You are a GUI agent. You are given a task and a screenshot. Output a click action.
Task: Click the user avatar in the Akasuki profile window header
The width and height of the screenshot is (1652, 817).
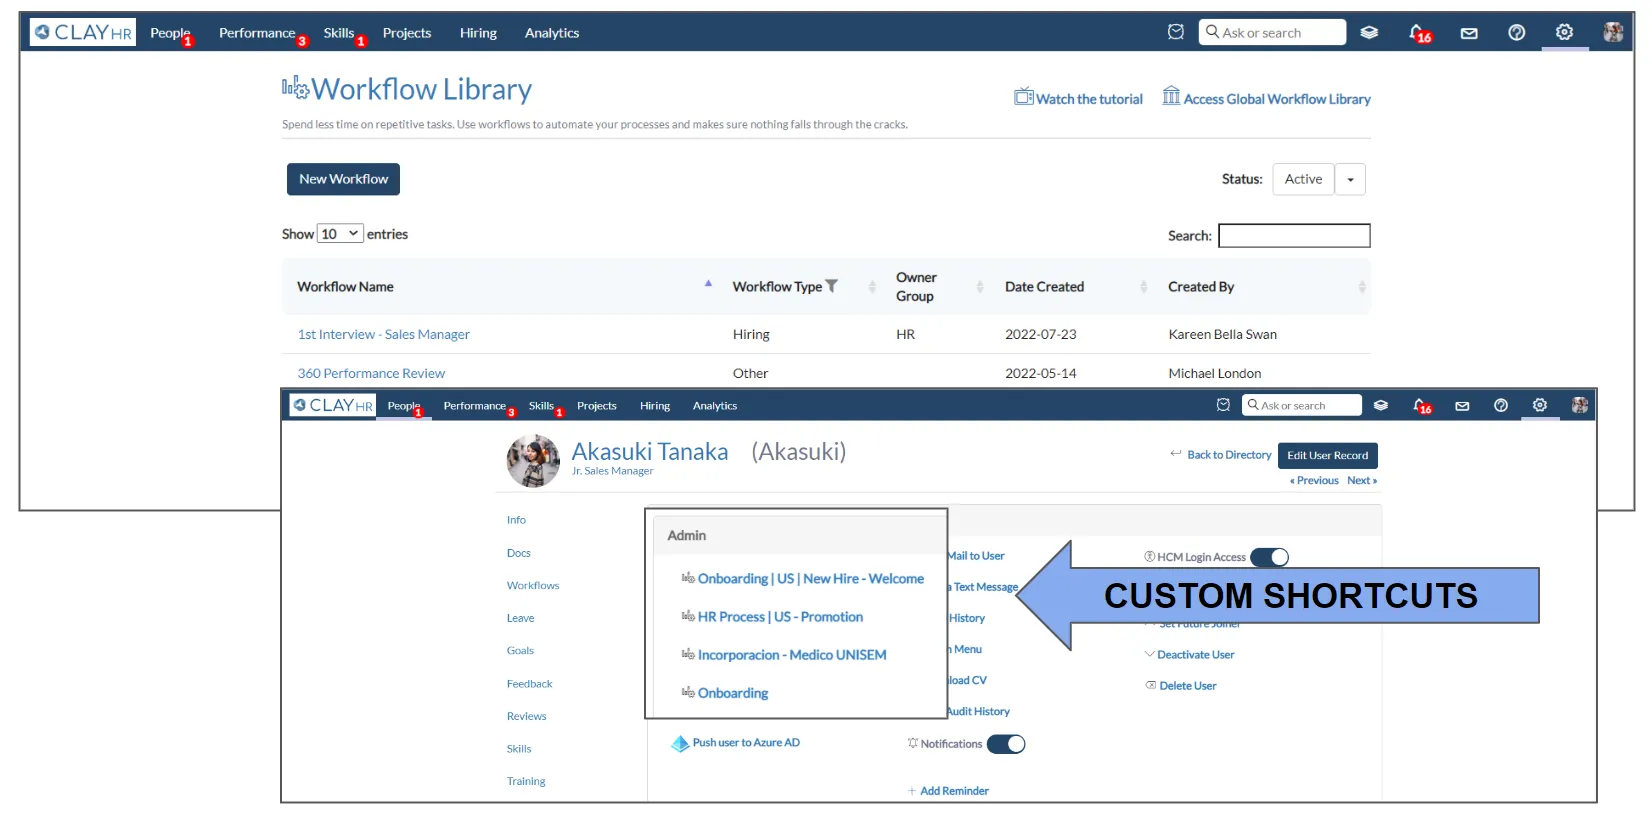pyautogui.click(x=1580, y=405)
